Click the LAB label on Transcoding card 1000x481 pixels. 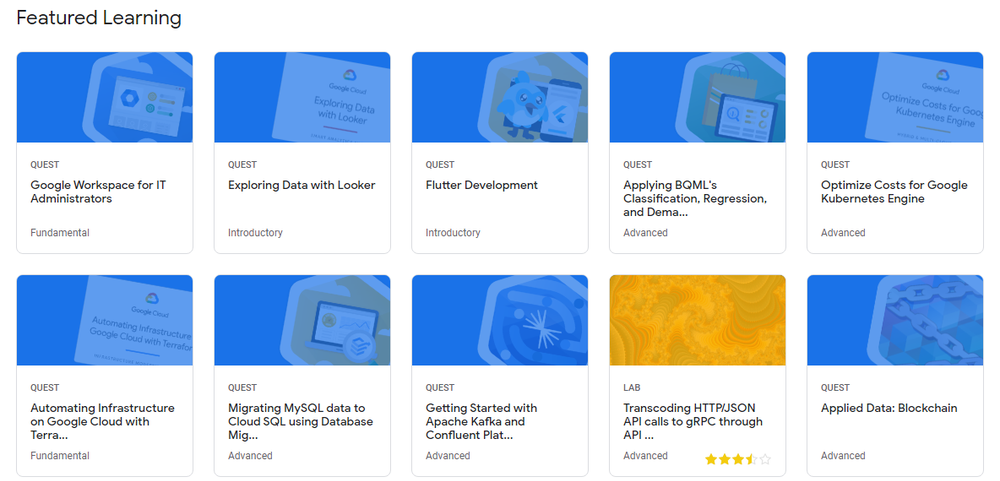pos(632,388)
